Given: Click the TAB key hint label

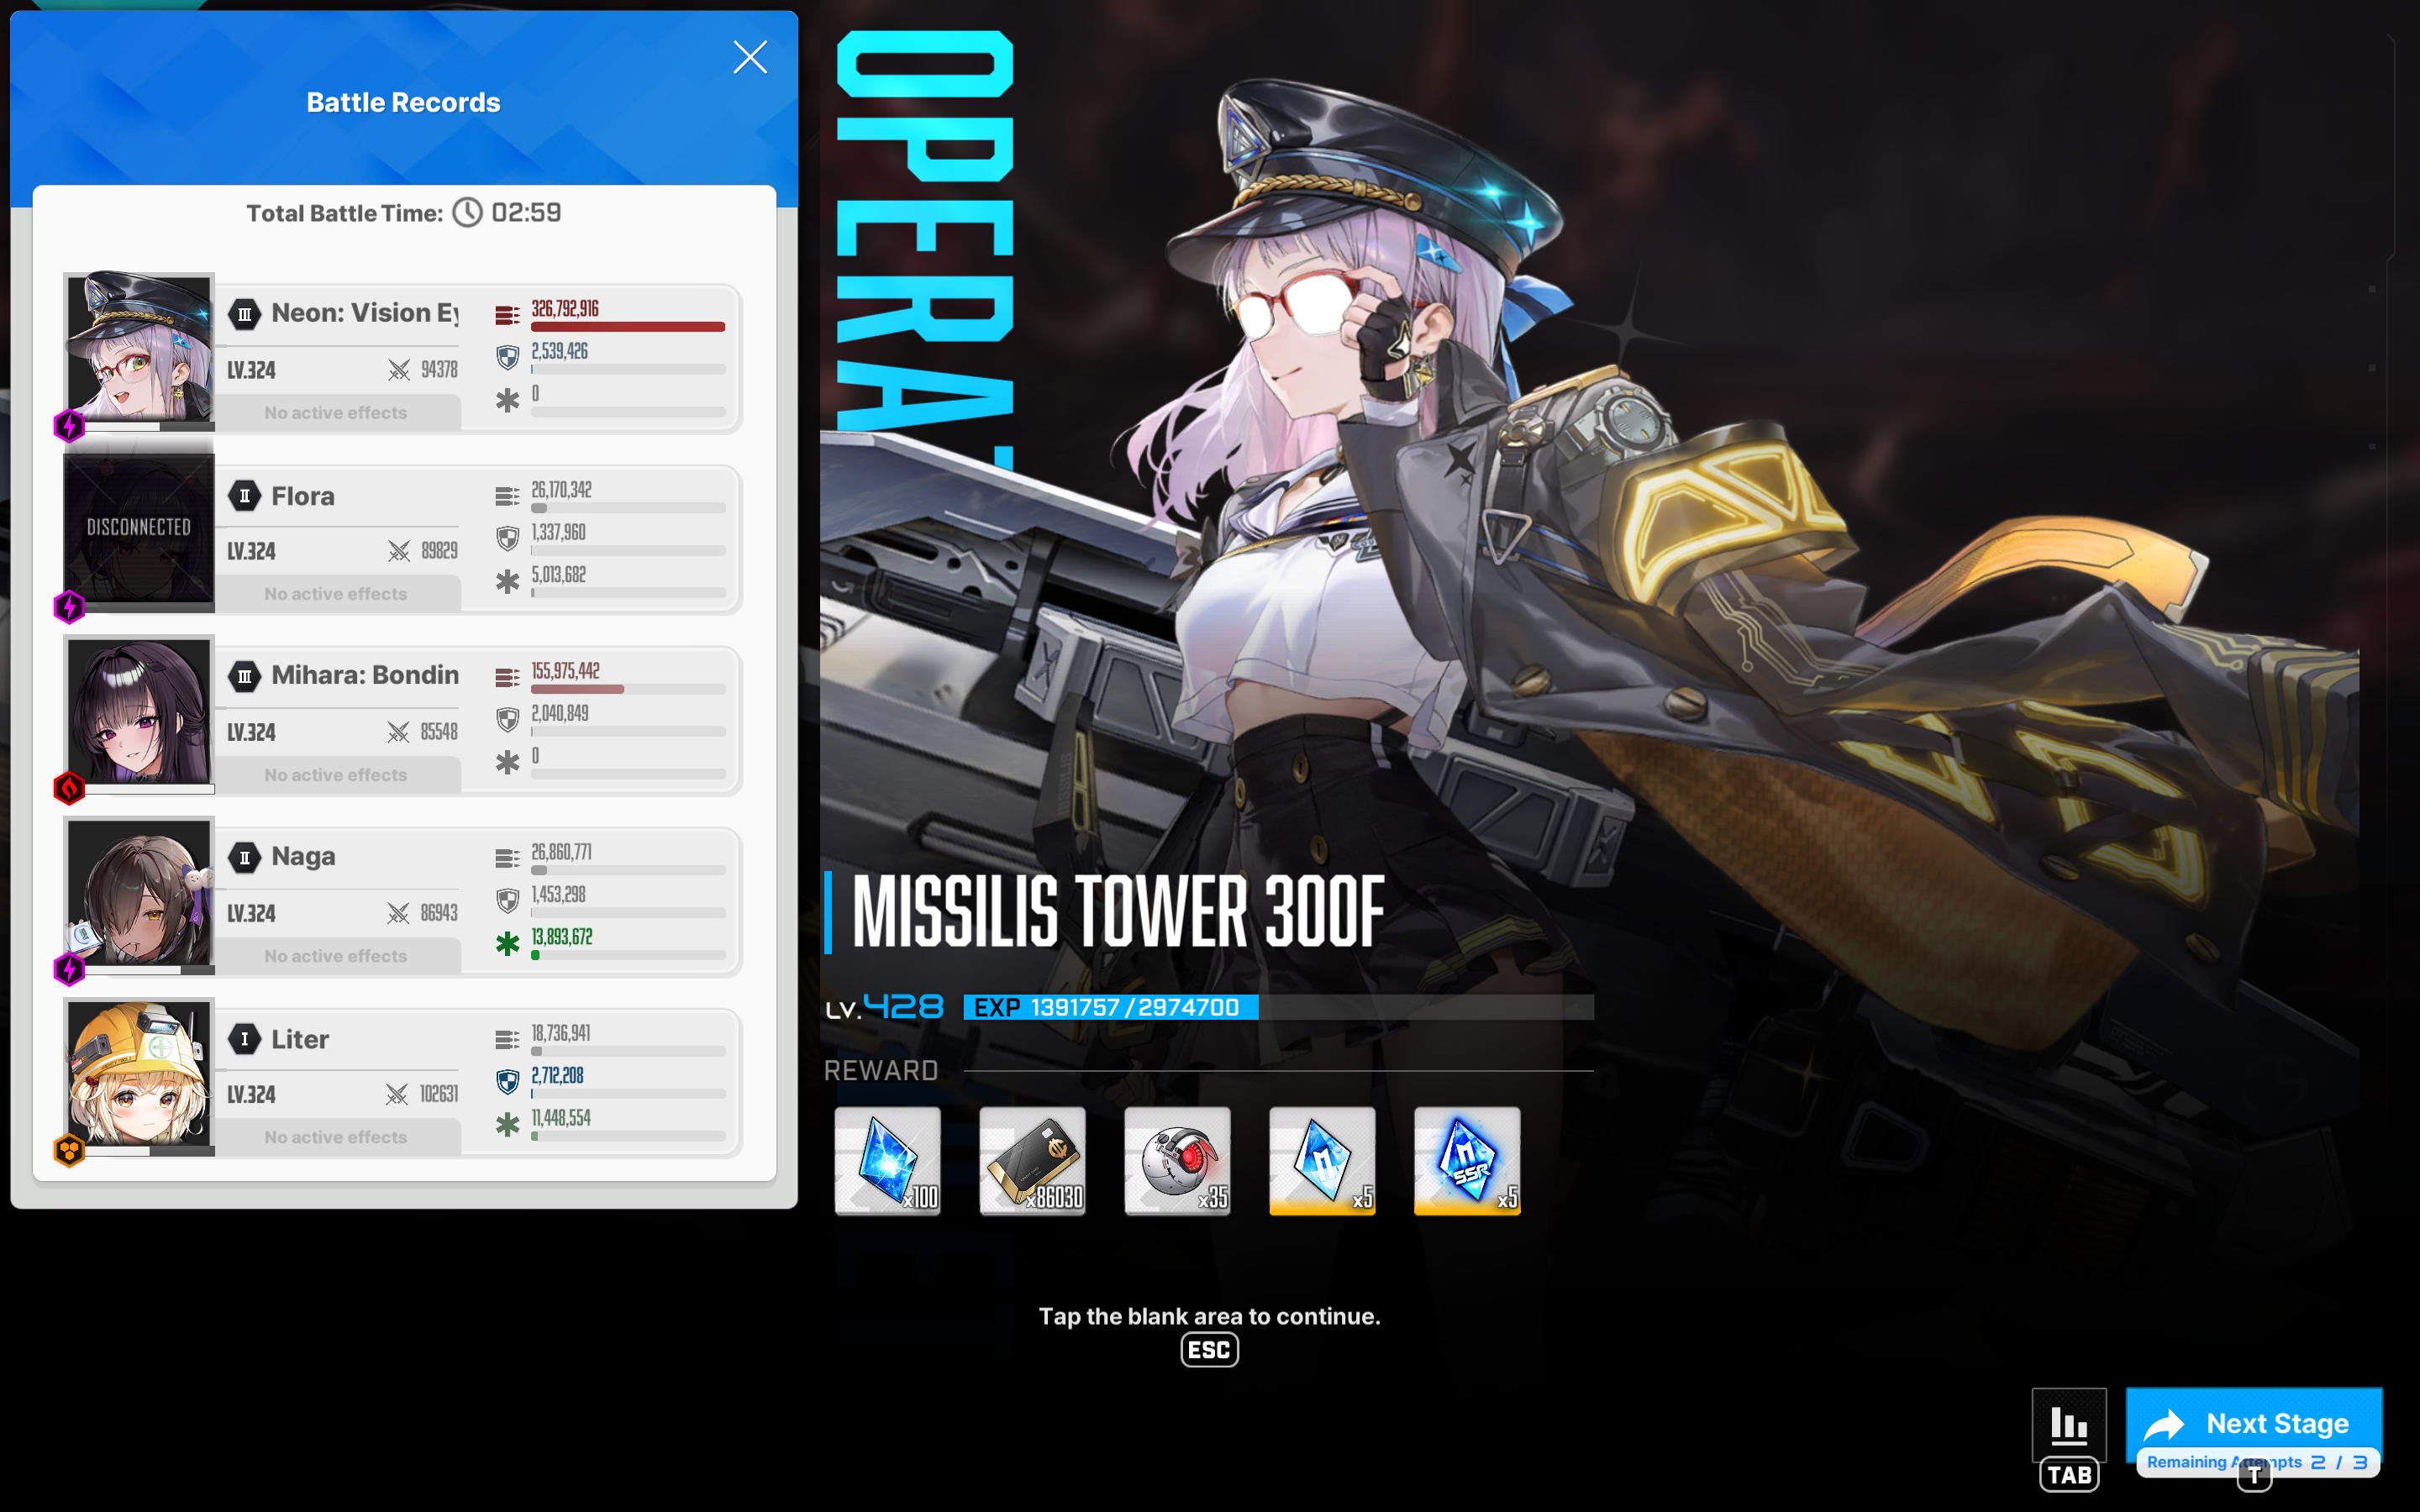Looking at the screenshot, I should 2069,1474.
